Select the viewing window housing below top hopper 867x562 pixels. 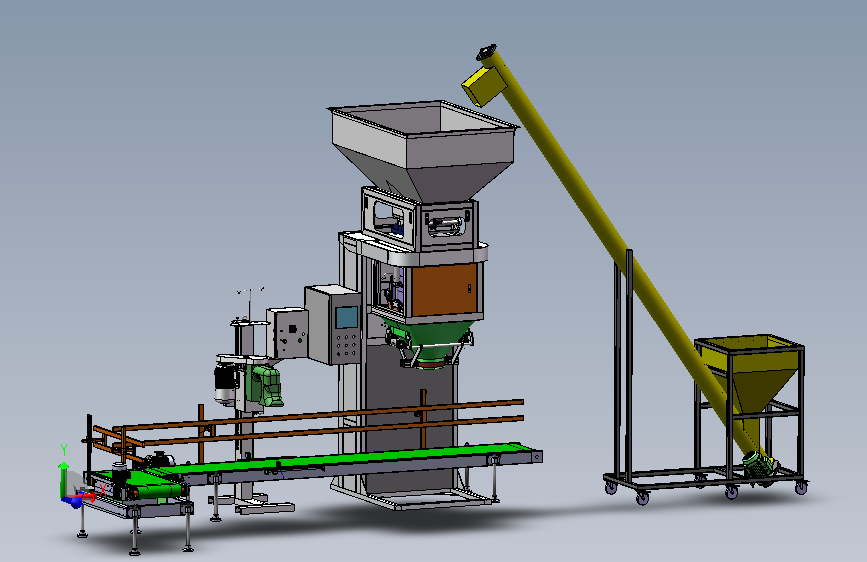(420, 220)
